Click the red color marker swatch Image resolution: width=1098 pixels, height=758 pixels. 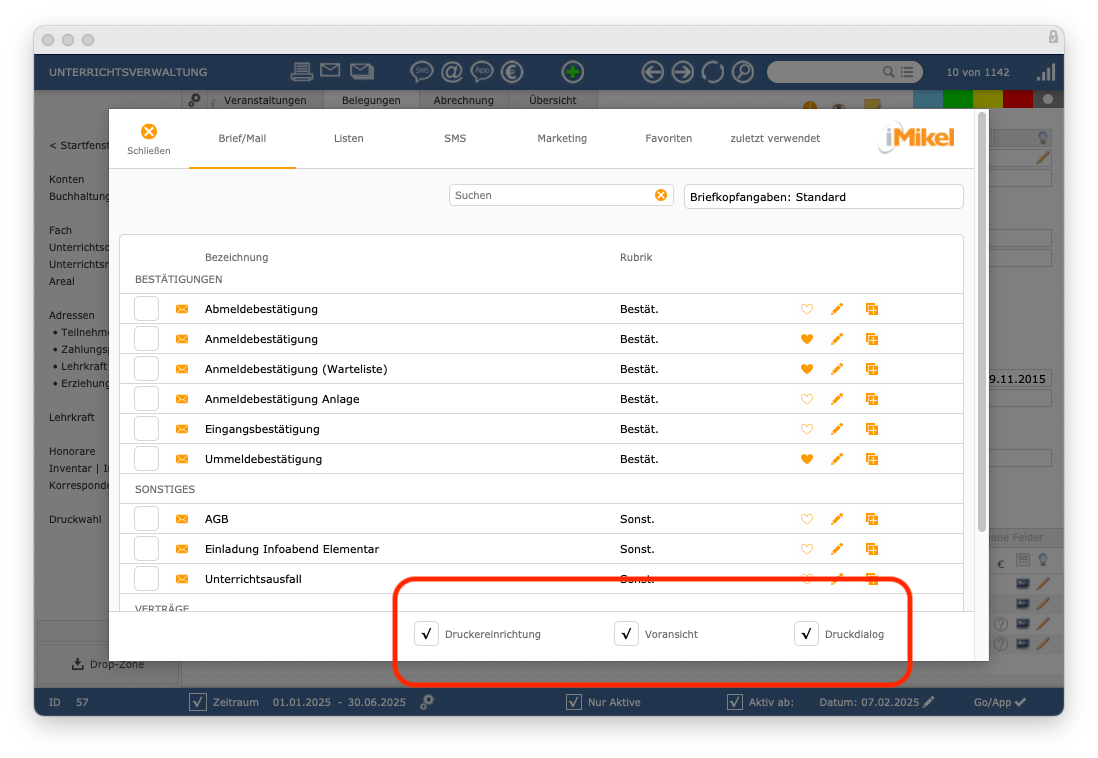[x=1017, y=99]
